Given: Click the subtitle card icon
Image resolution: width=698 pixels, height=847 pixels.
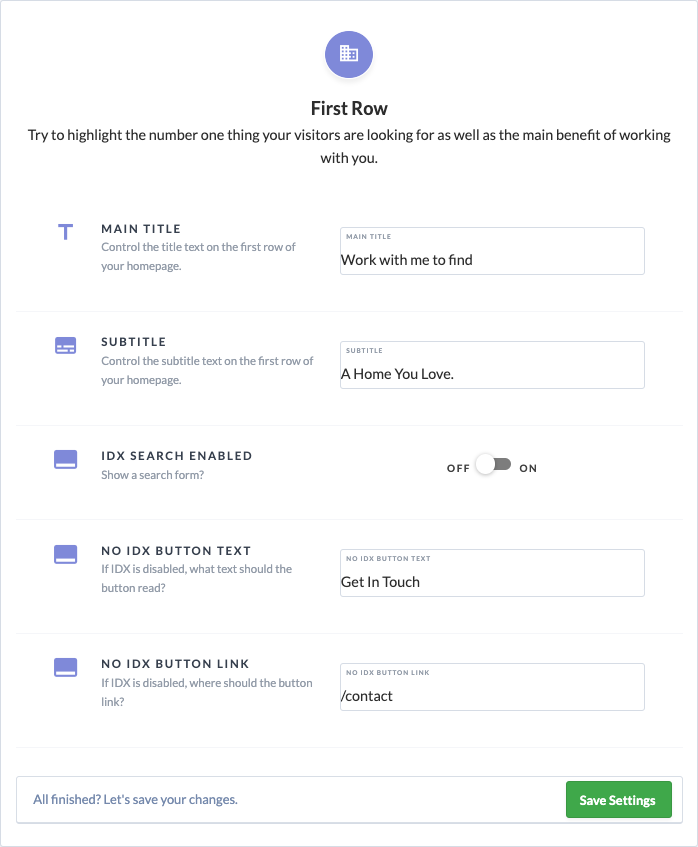Looking at the screenshot, I should click(65, 345).
